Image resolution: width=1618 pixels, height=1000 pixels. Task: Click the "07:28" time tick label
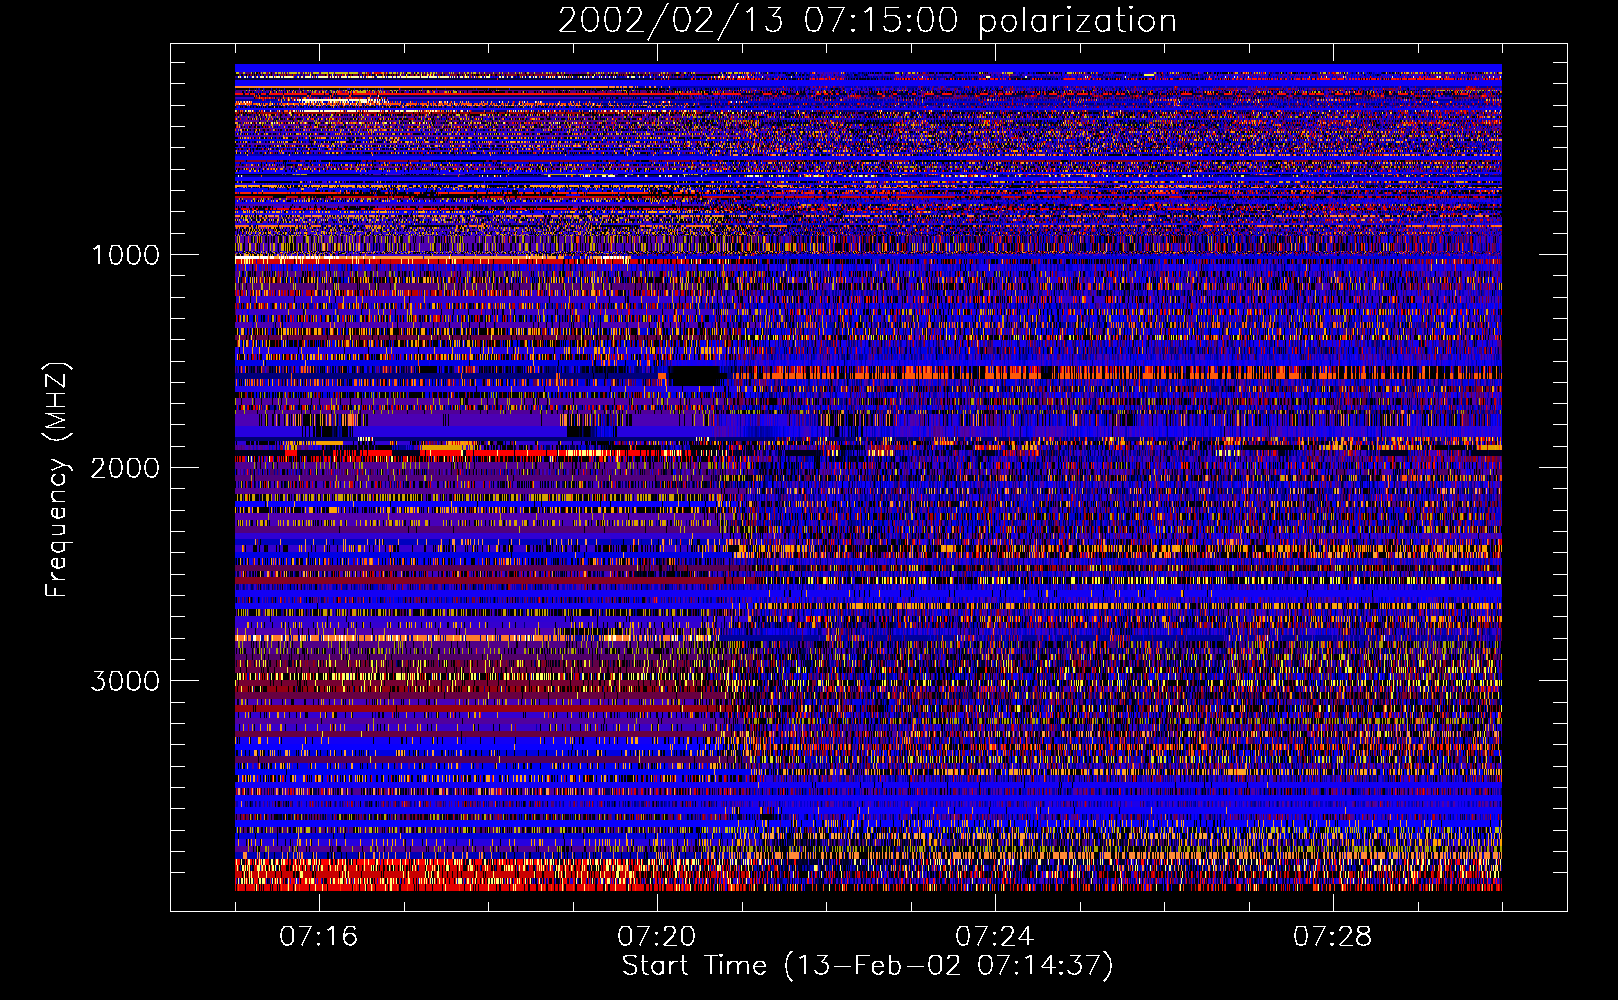1333,936
